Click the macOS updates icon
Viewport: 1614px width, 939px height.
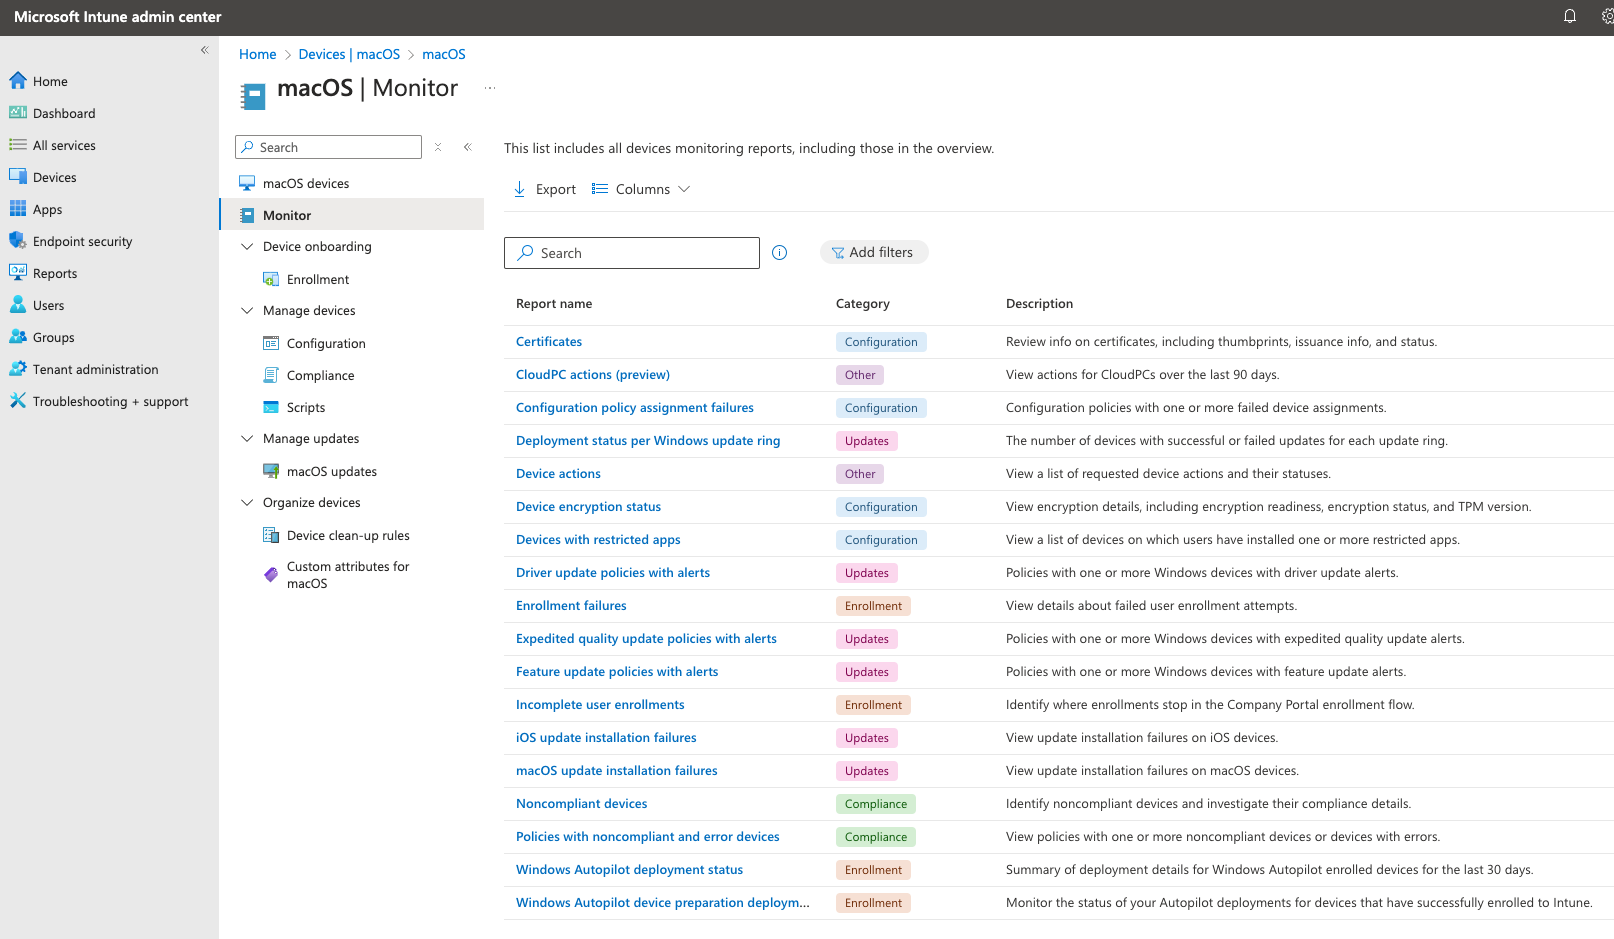pos(271,471)
